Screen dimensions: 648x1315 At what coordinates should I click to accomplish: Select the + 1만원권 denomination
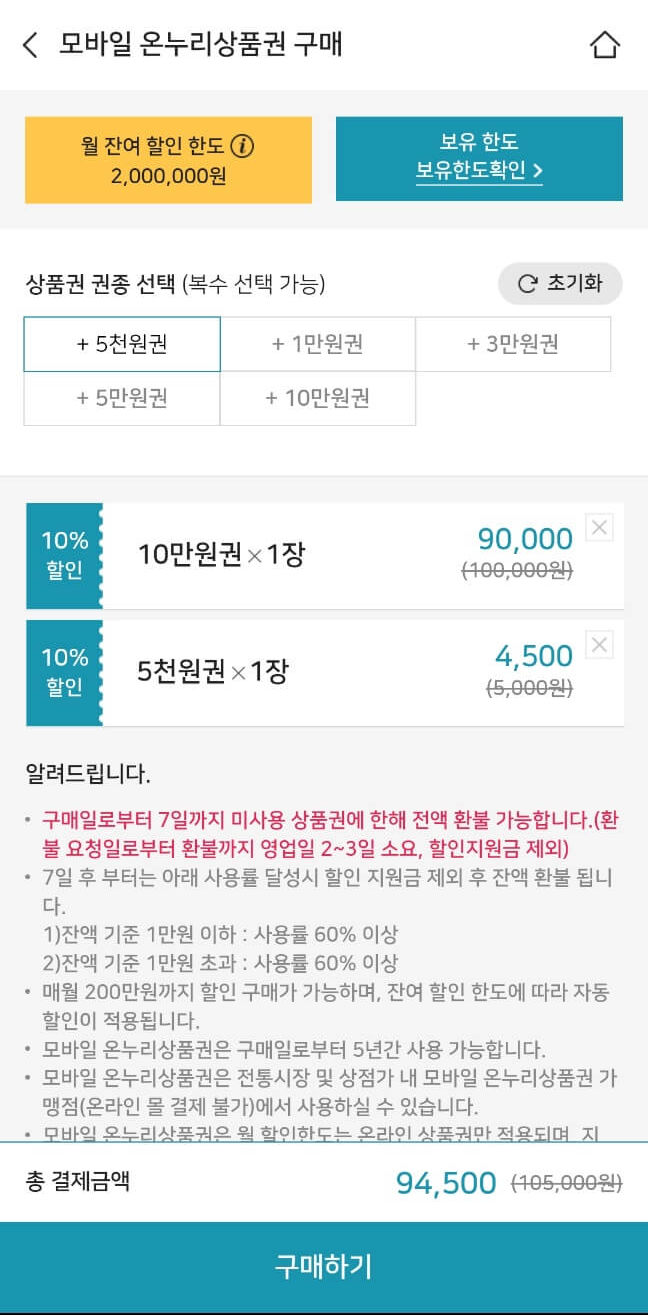[317, 344]
